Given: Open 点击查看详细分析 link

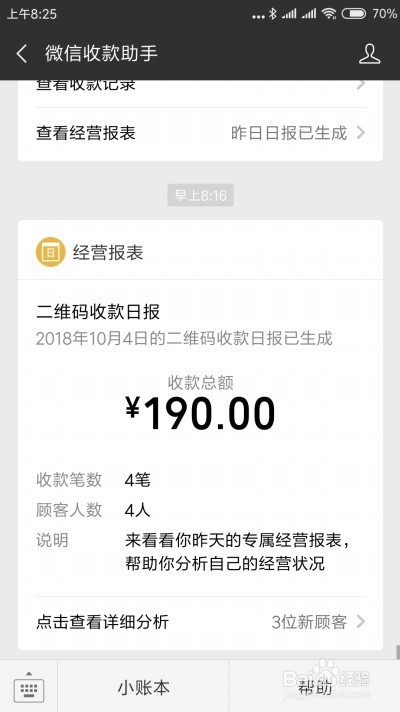Looking at the screenshot, I should coord(200,622).
